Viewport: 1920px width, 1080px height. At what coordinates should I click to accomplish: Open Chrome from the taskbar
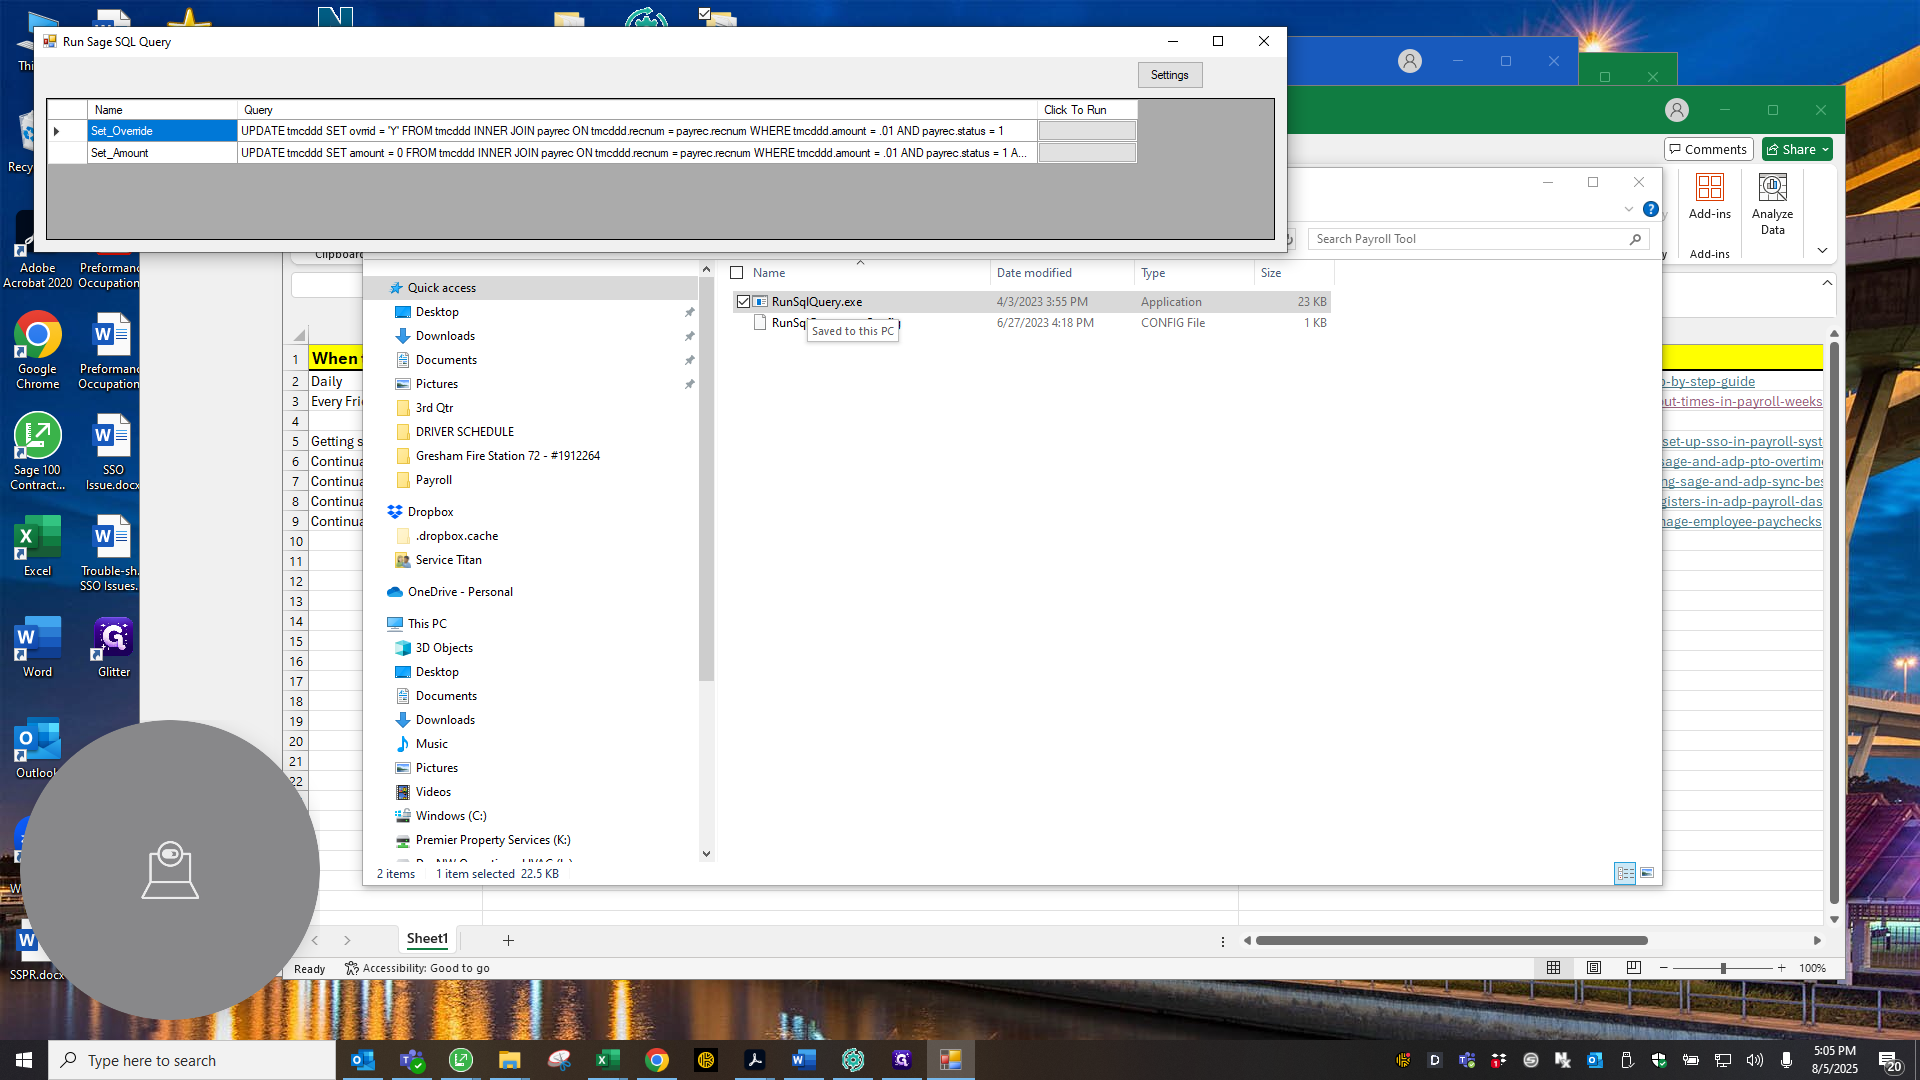pos(657,1060)
